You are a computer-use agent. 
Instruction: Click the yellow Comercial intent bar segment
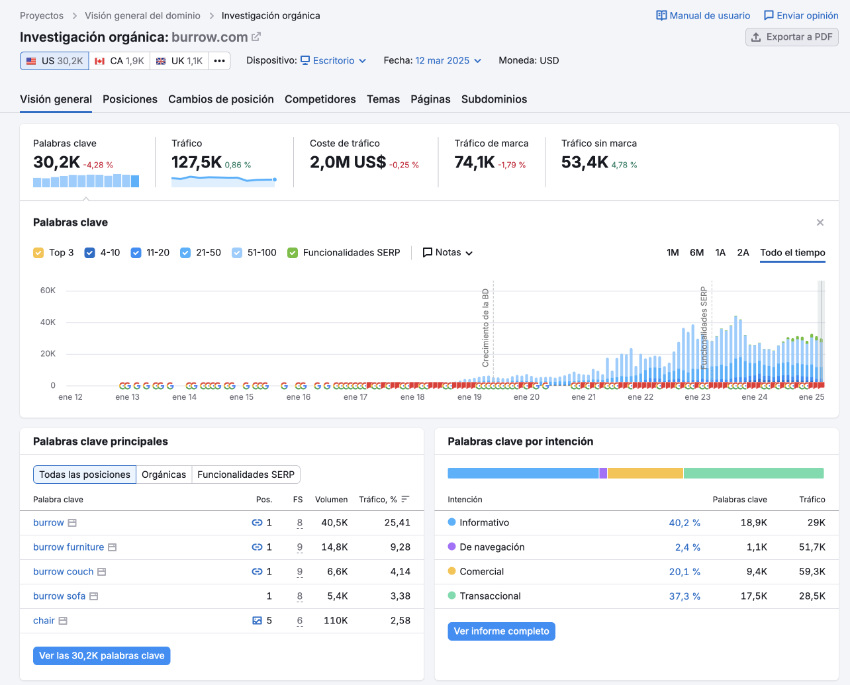645,473
